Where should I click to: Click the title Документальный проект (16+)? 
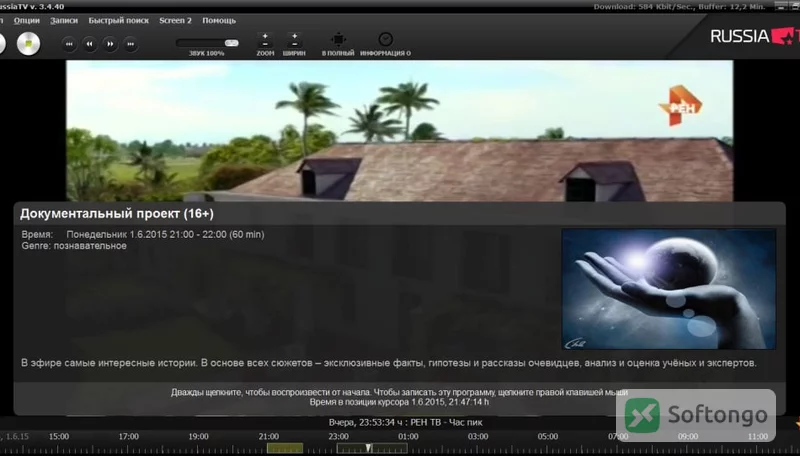[117, 214]
